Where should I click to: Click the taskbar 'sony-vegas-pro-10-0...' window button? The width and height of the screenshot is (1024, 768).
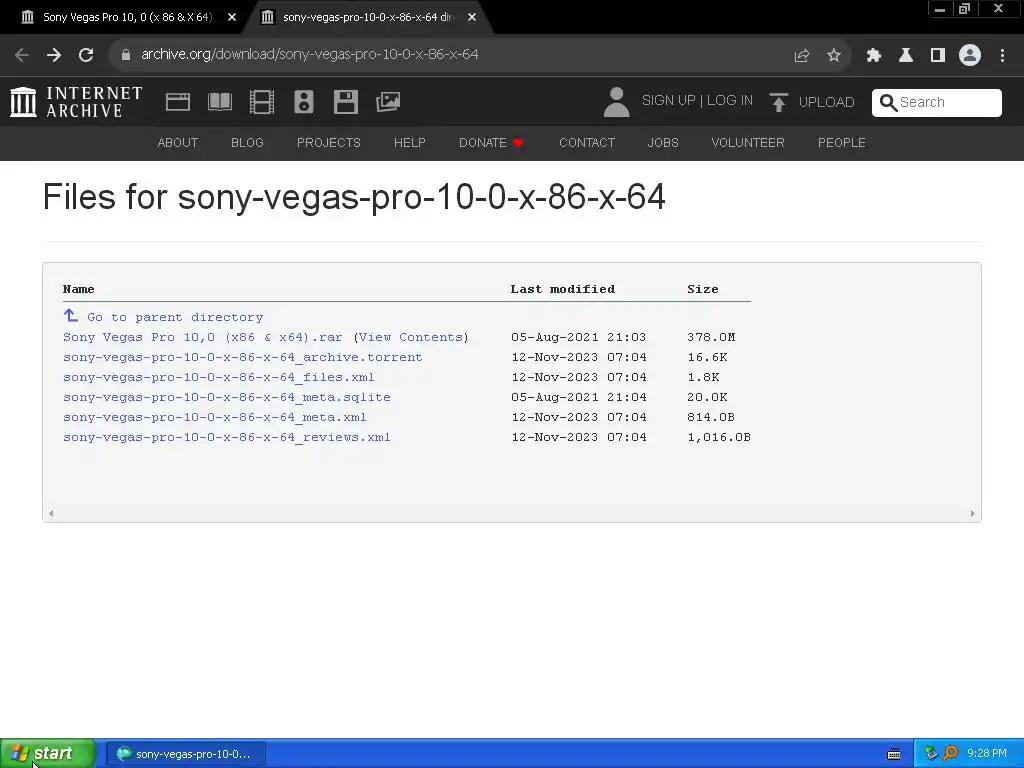(x=185, y=754)
